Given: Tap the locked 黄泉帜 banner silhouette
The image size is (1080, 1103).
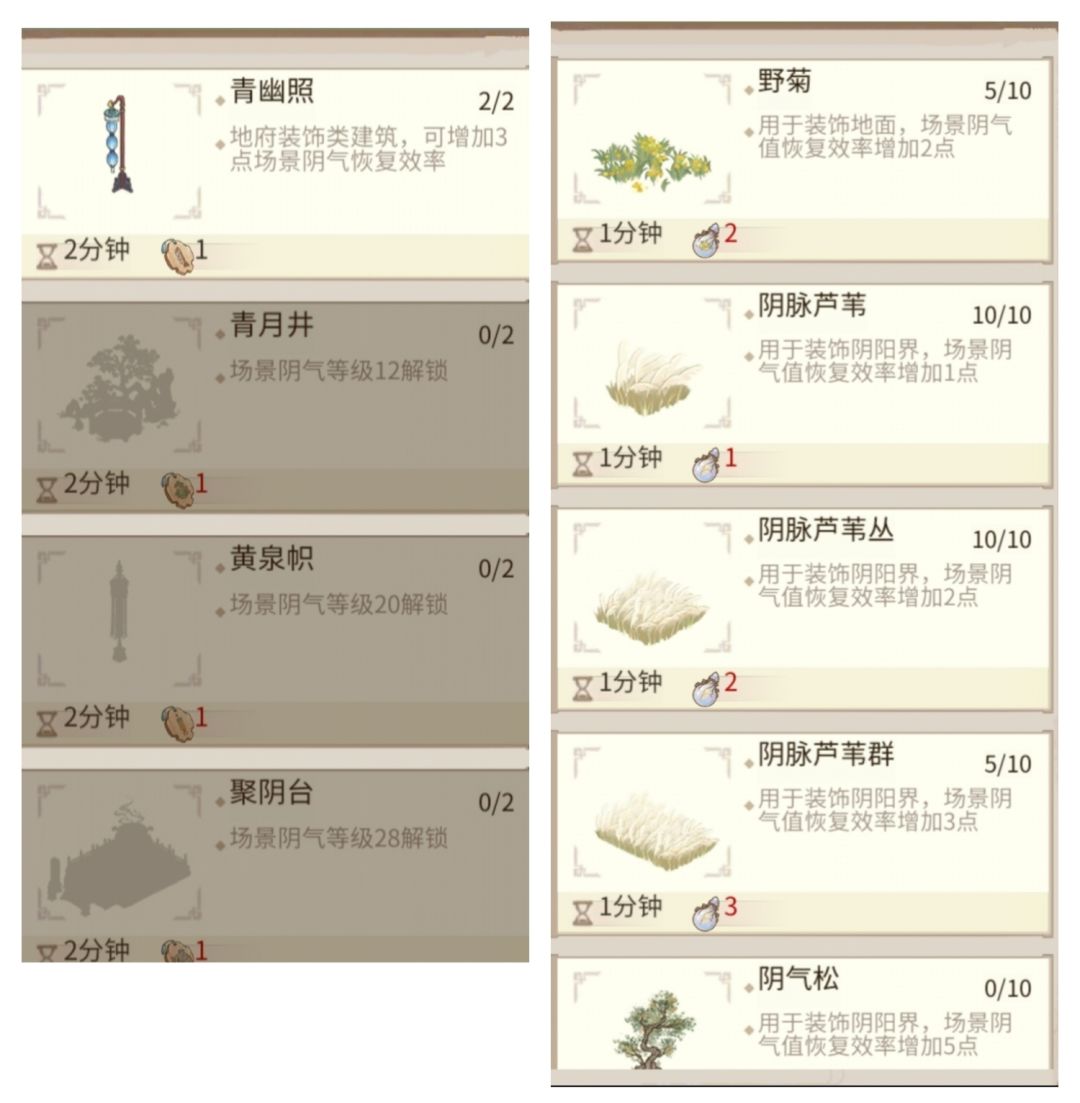Looking at the screenshot, I should pyautogui.click(x=119, y=611).
